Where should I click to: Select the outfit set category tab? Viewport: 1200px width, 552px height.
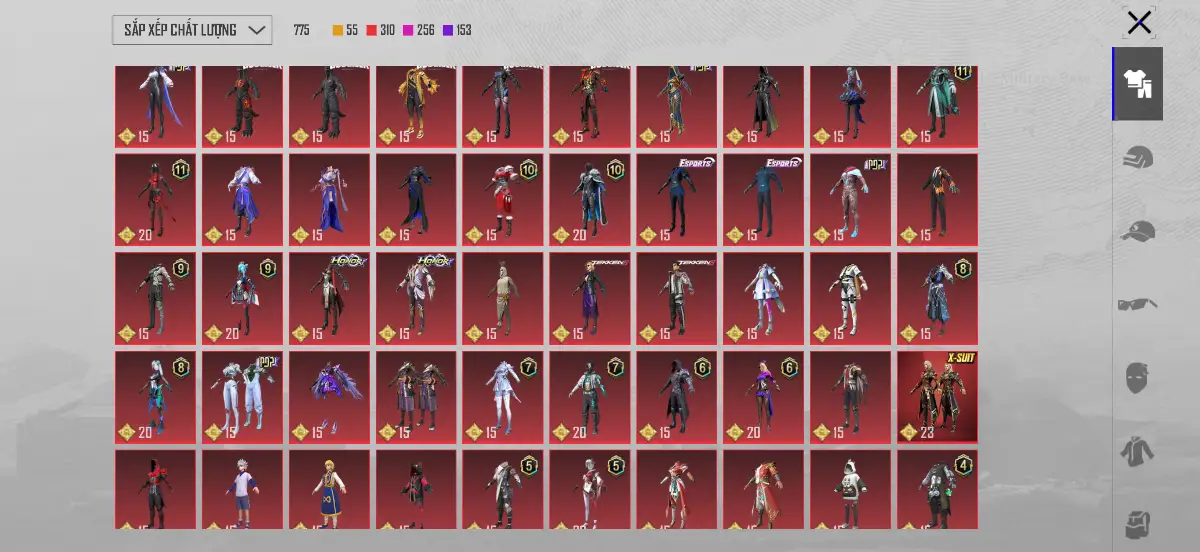pos(1138,84)
